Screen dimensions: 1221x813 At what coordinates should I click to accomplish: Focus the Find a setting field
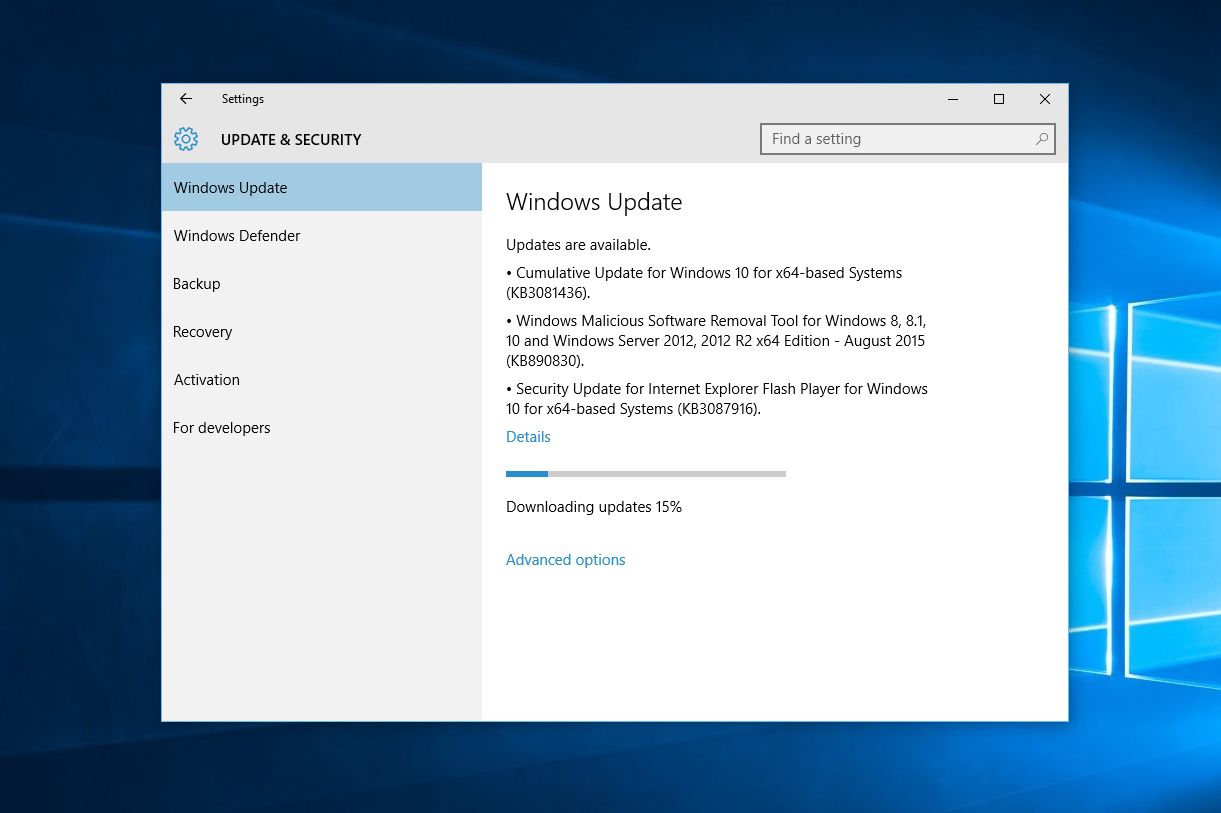(908, 139)
